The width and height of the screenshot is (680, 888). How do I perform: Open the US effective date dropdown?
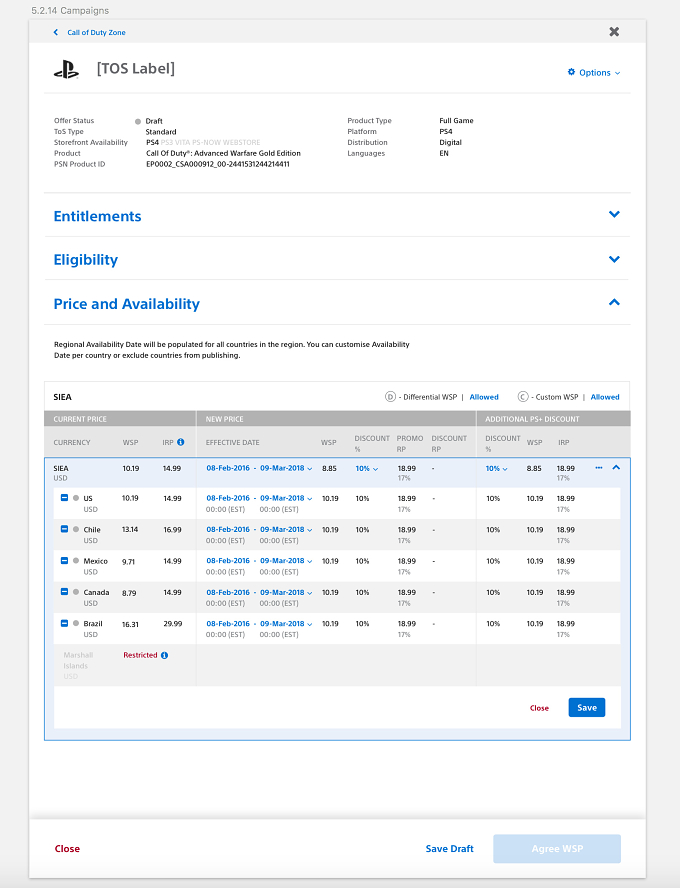pos(259,498)
